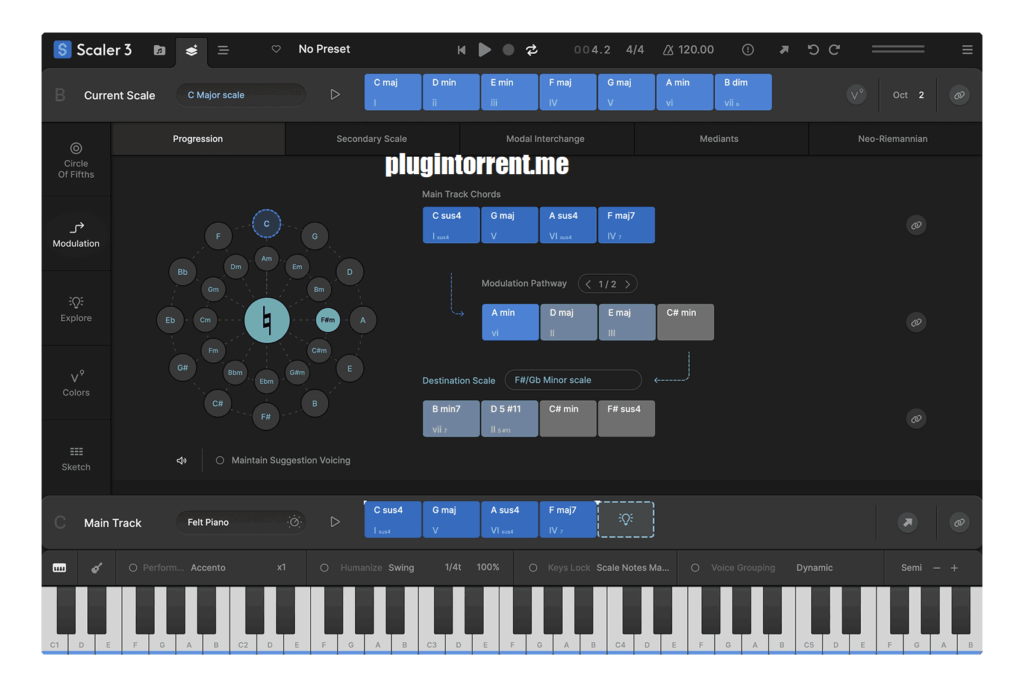Image resolution: width=1024 pixels, height=675 pixels.
Task: Favorite the current preset with heart icon
Action: pyautogui.click(x=276, y=49)
